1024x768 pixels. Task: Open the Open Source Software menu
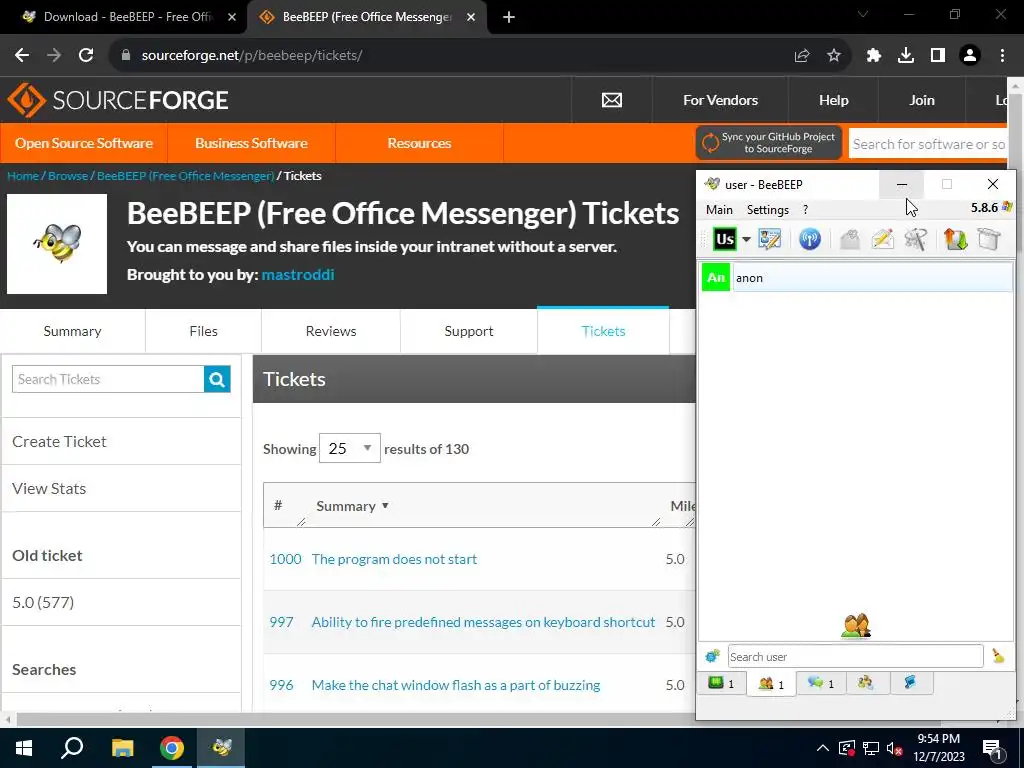pos(84,143)
